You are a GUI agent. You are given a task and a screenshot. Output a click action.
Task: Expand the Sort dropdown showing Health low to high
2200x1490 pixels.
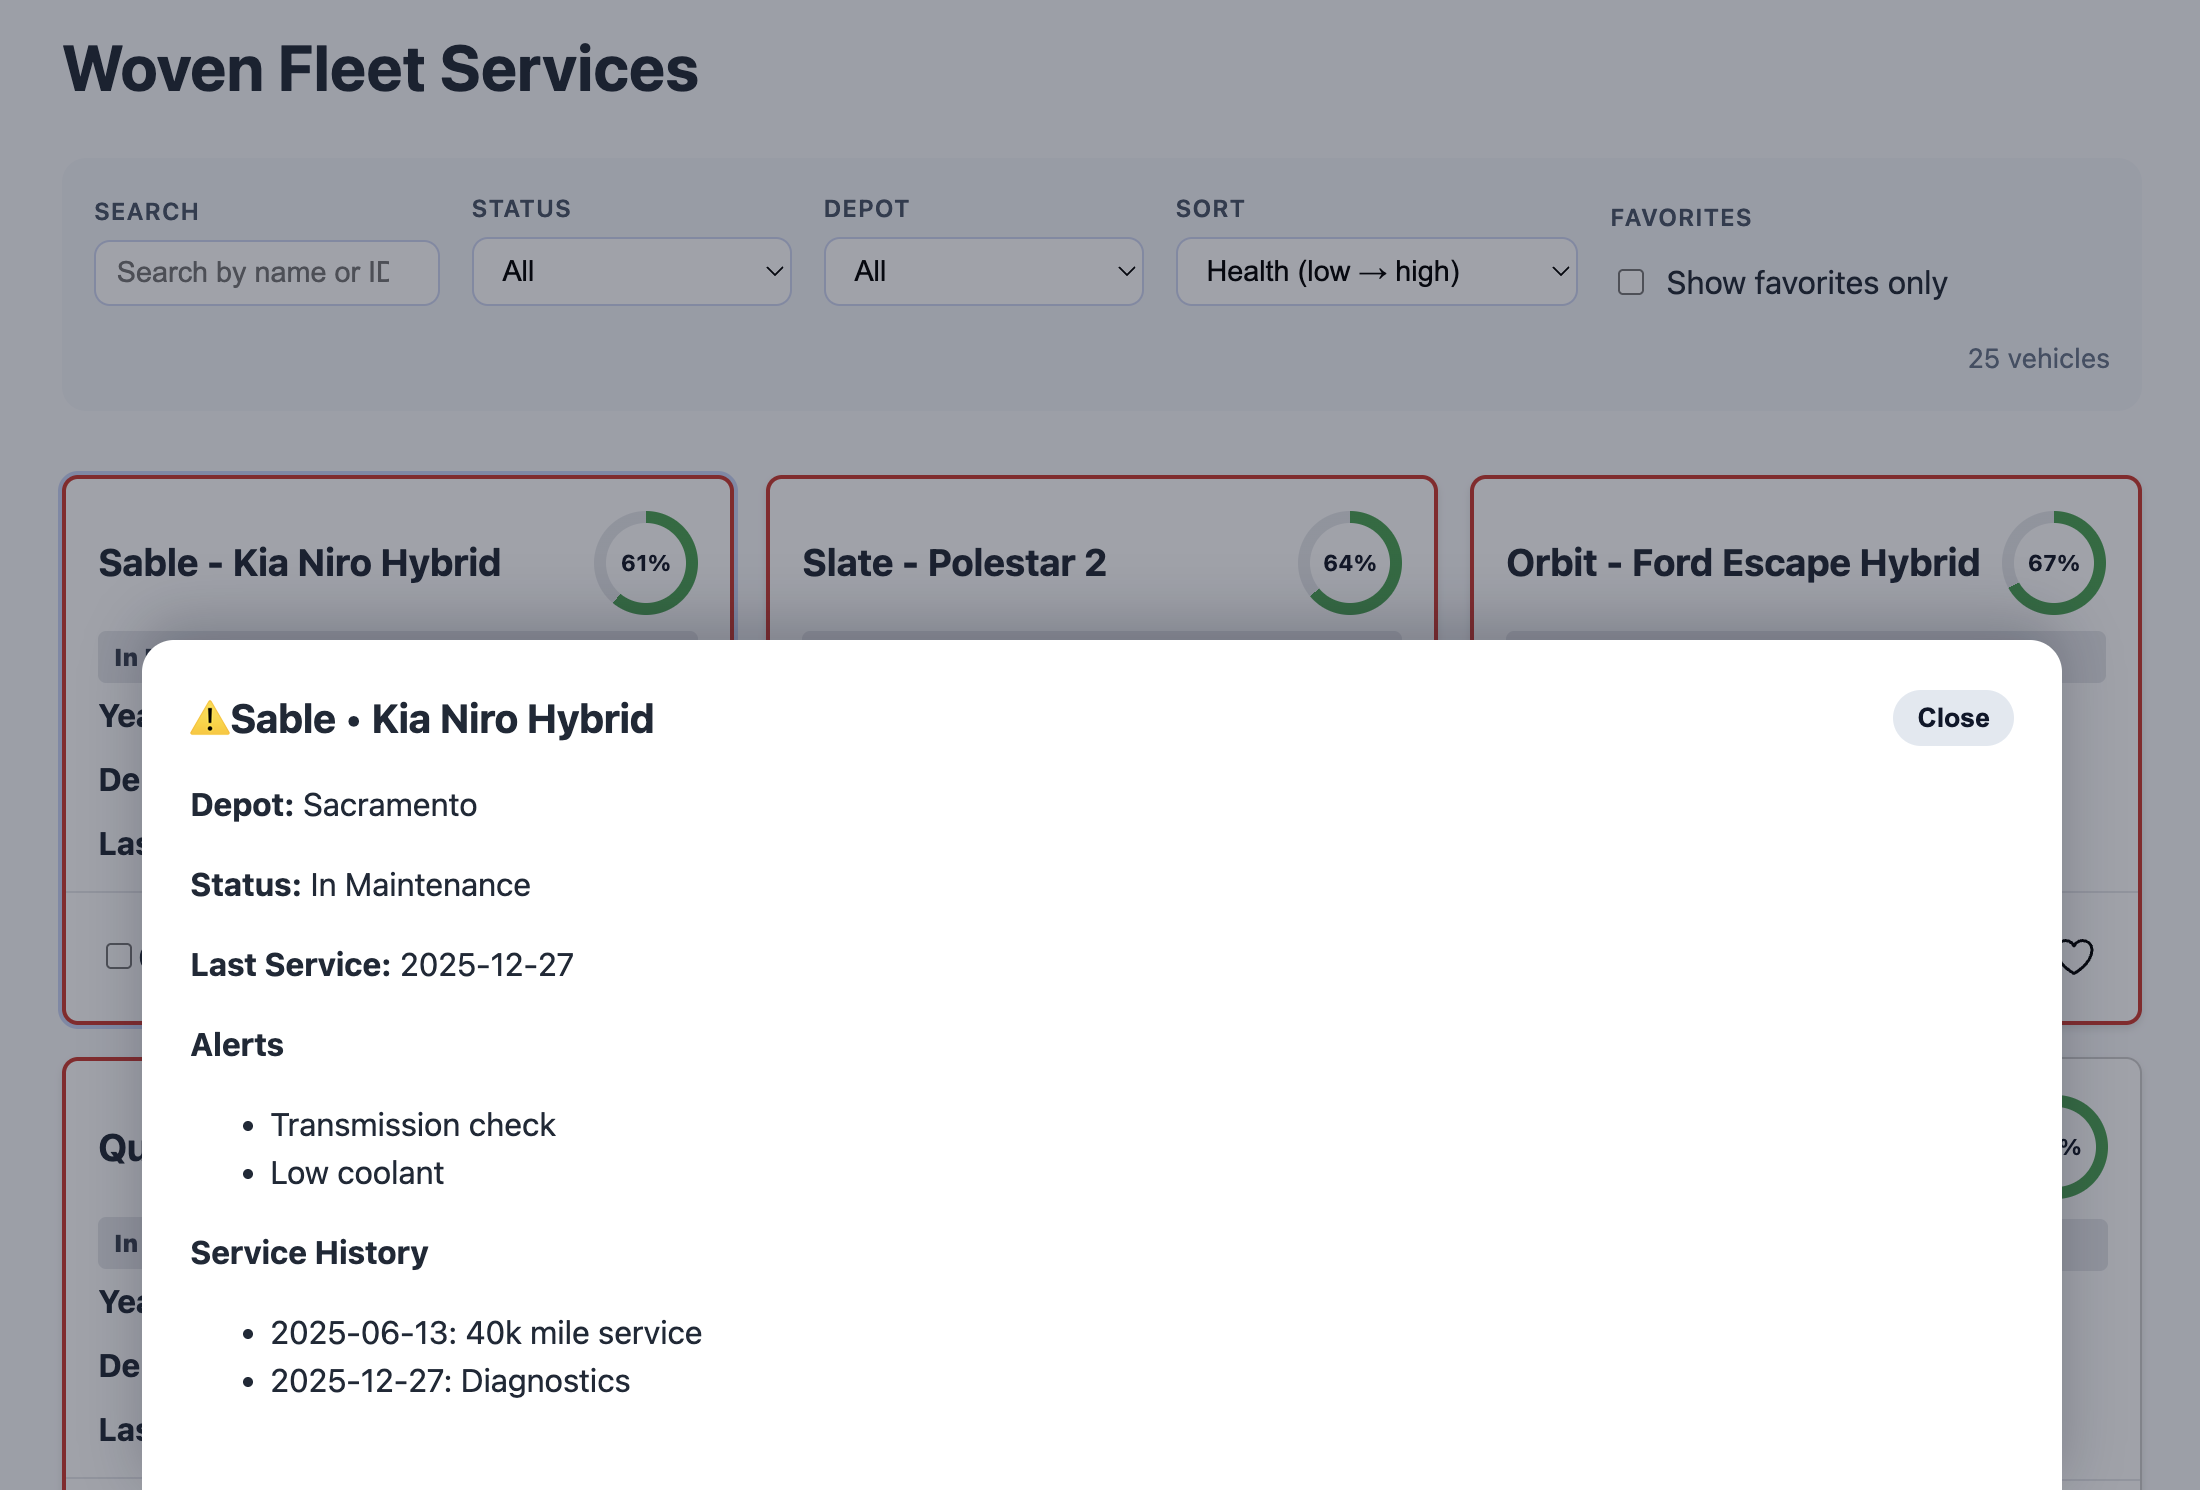[x=1376, y=271]
